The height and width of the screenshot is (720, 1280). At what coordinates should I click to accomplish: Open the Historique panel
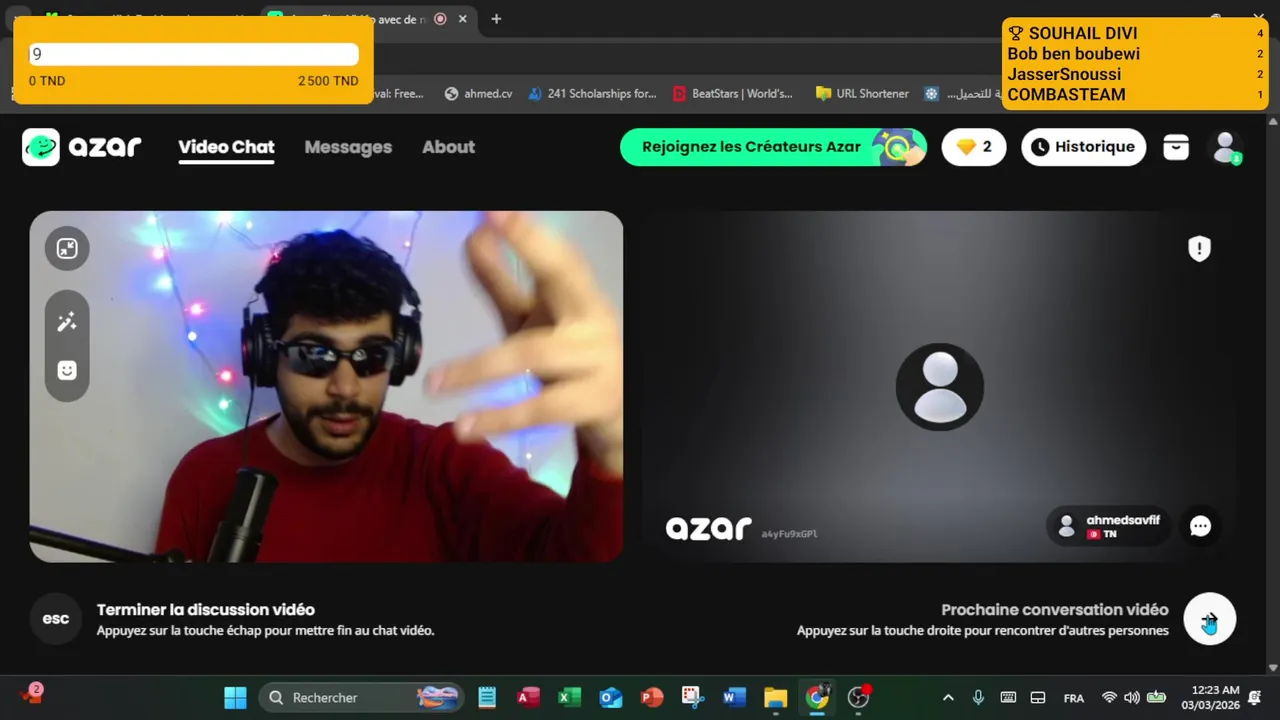pos(1083,147)
